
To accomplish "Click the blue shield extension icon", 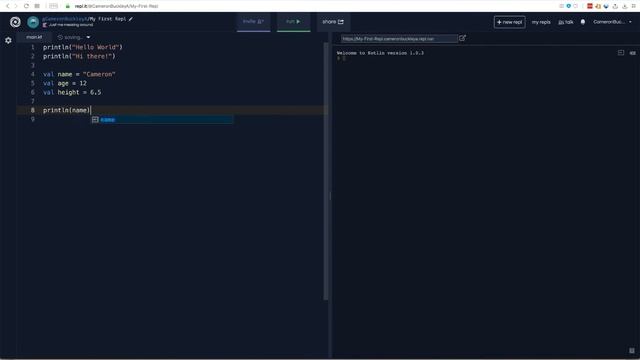I will (569, 6).
